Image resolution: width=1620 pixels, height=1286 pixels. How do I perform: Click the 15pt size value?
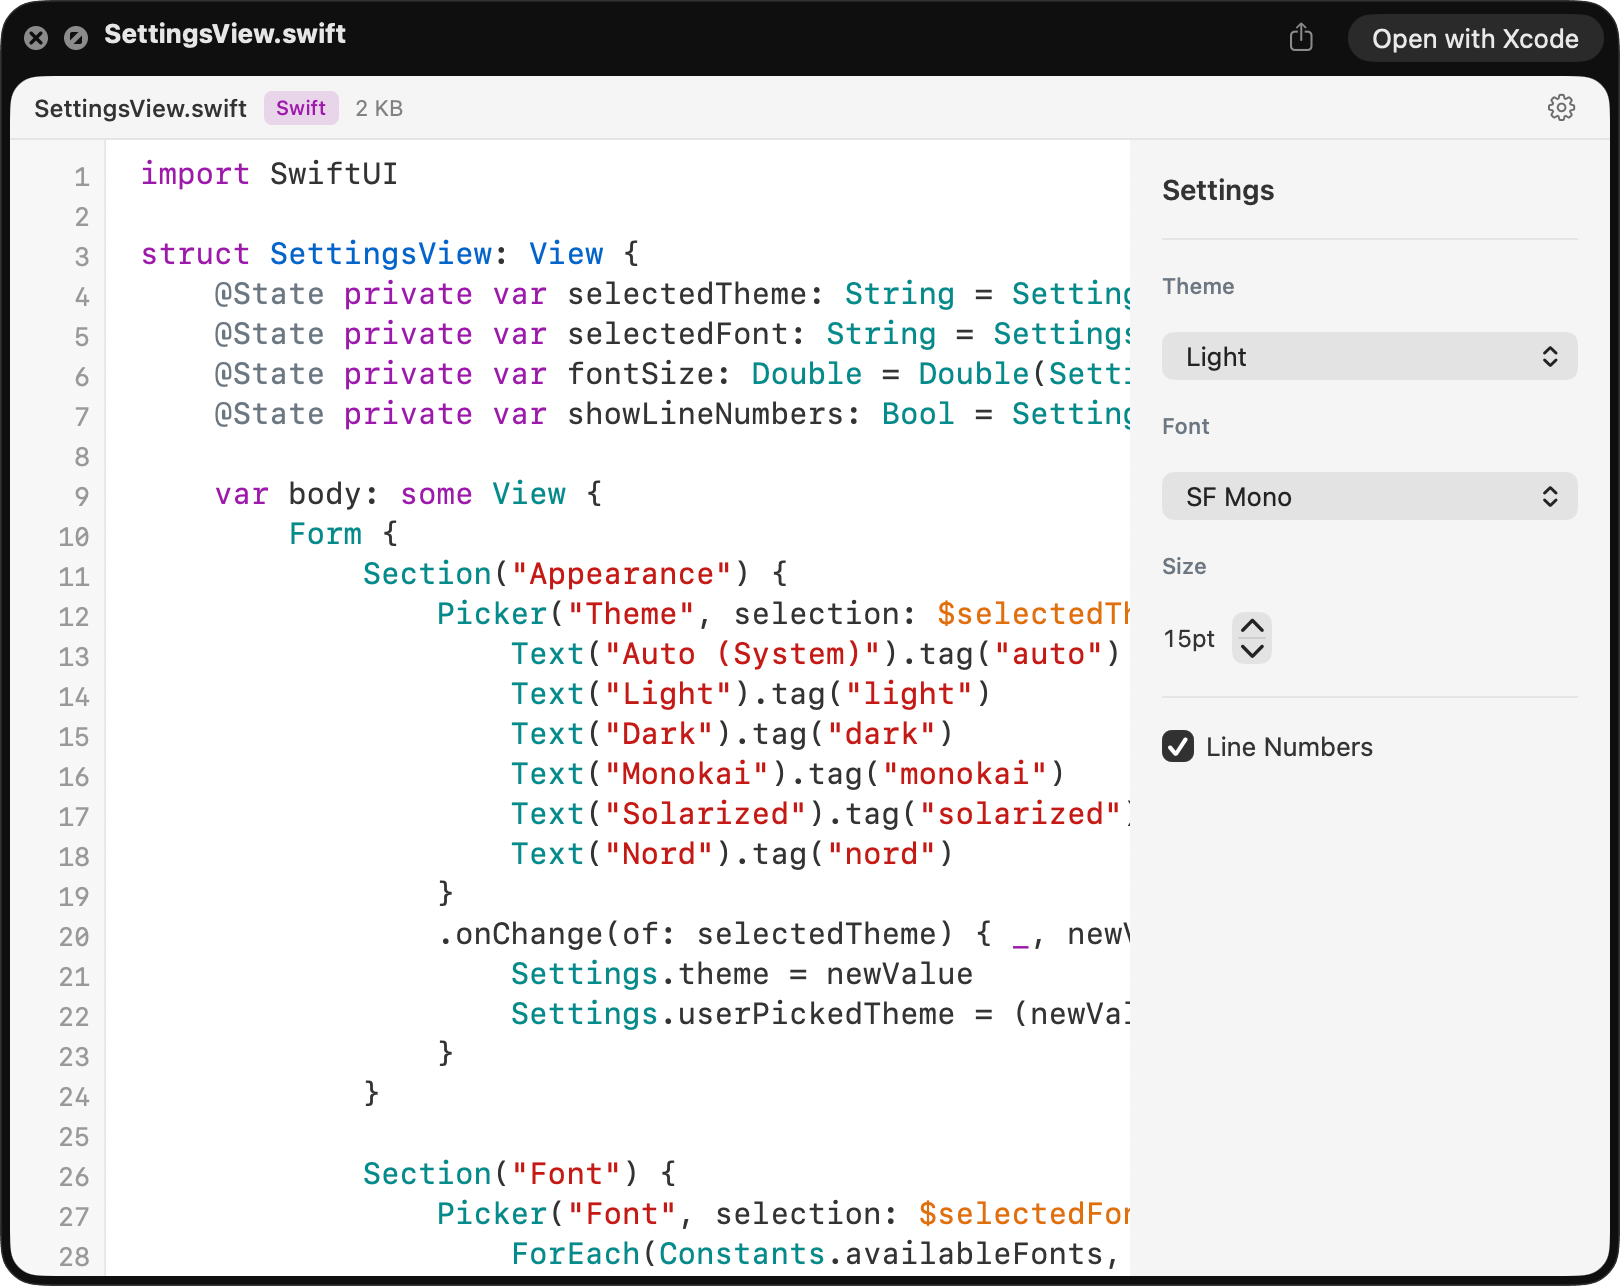[1189, 638]
